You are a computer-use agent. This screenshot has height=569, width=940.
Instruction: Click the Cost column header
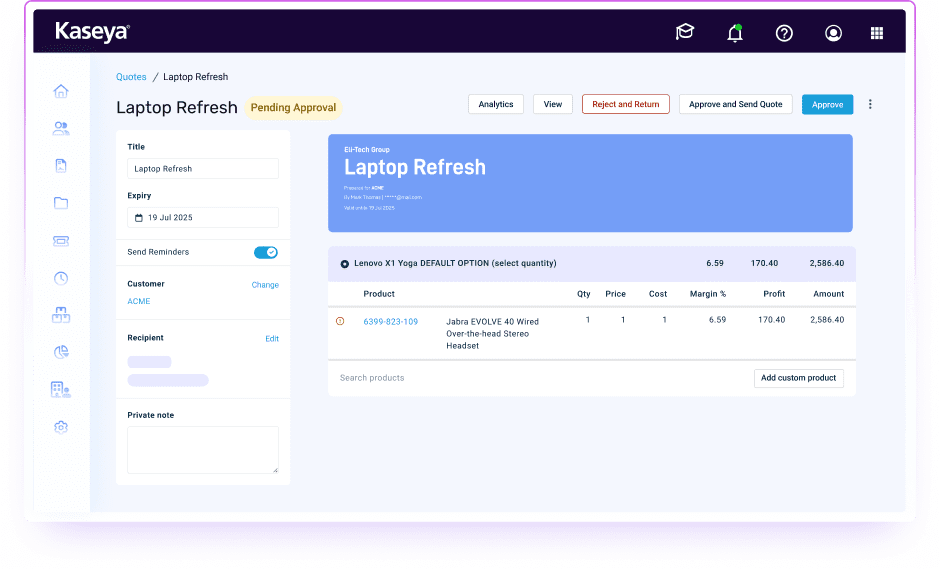658,294
